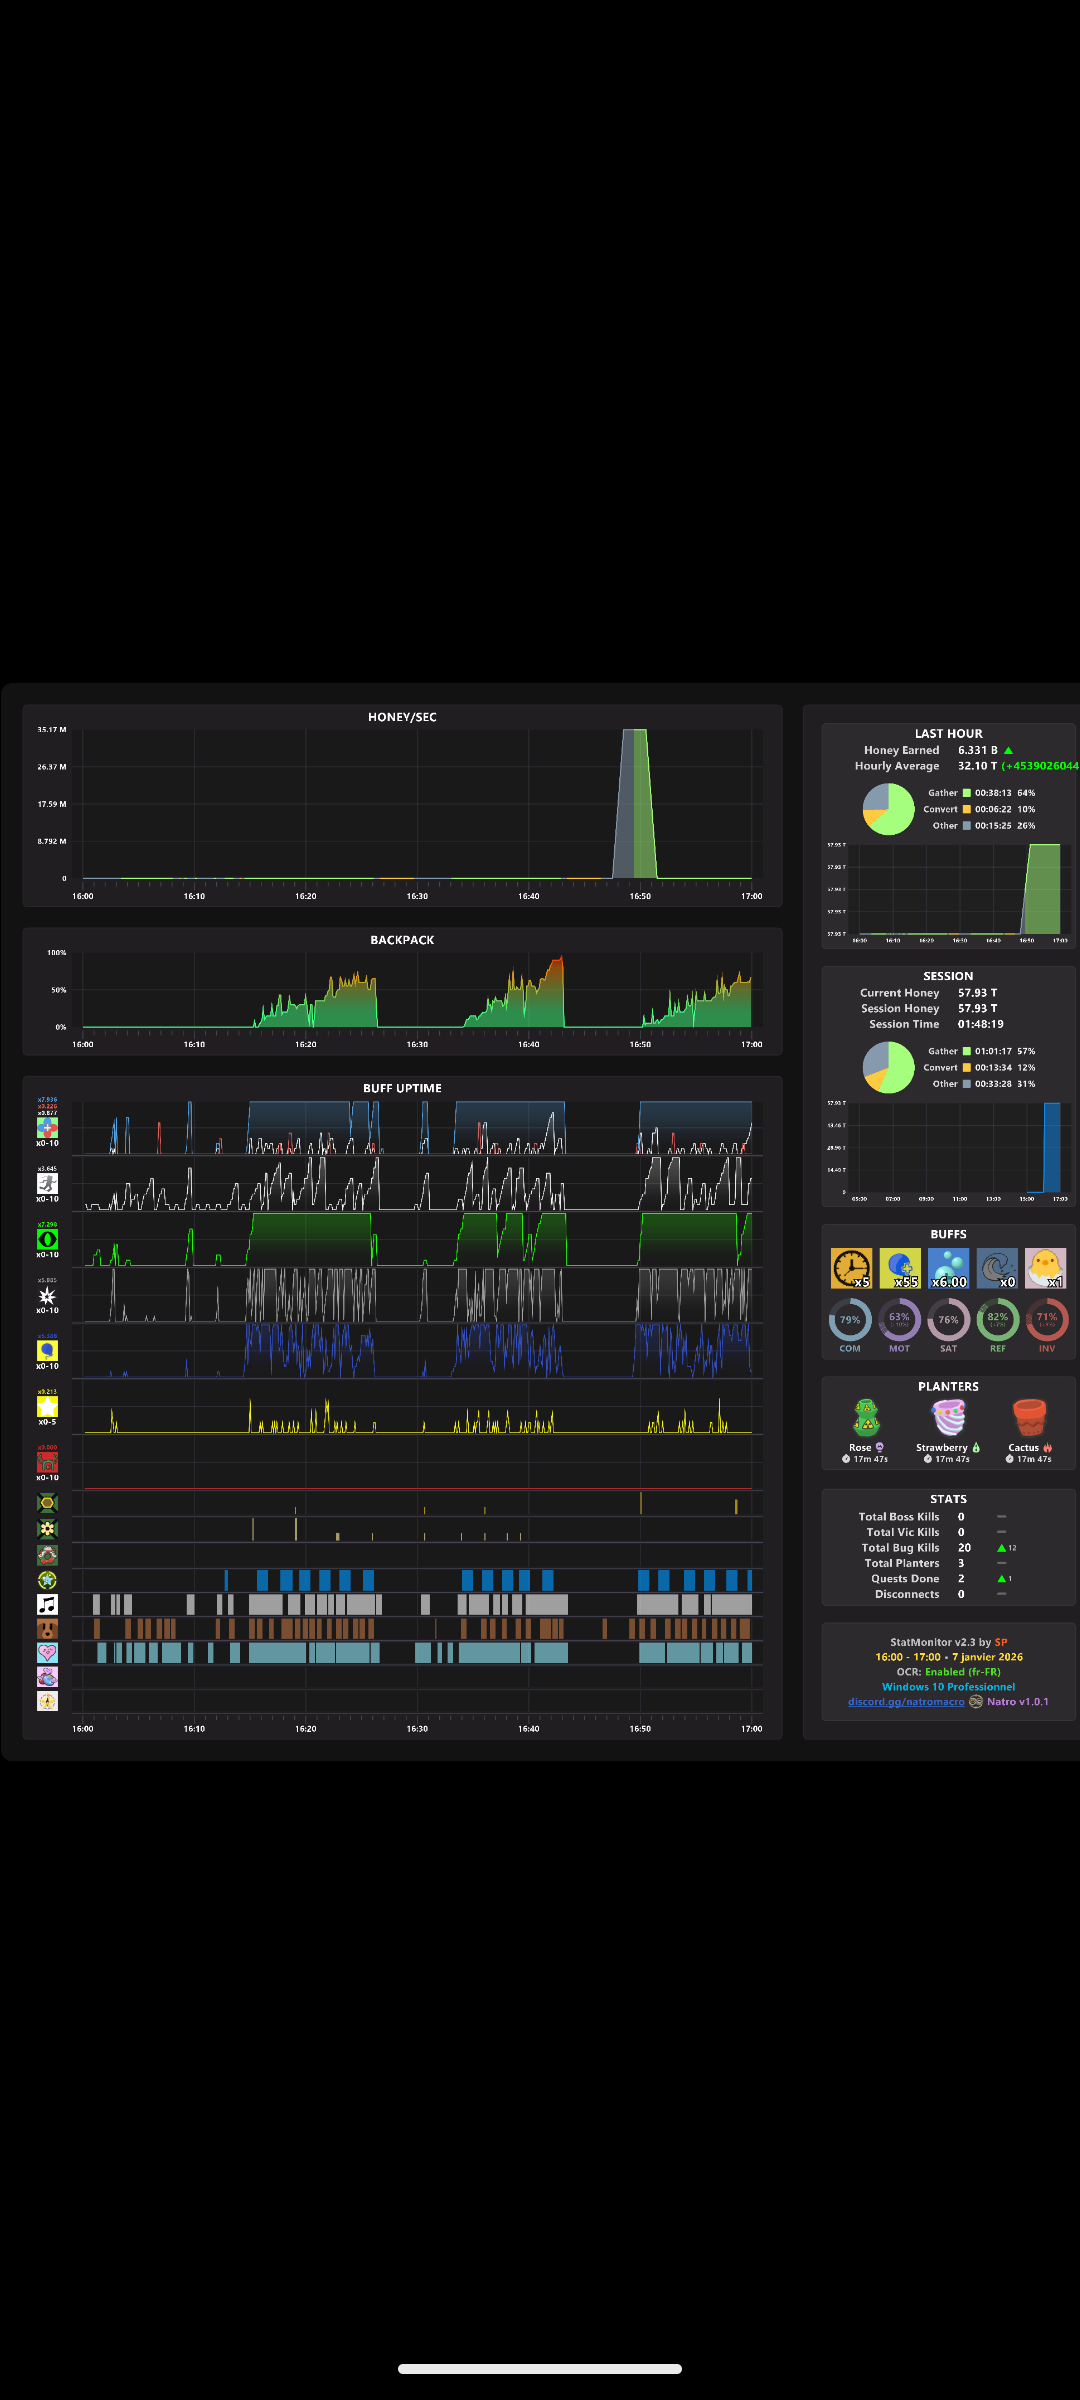Select the green droplet next to Strawberry

point(976,1447)
